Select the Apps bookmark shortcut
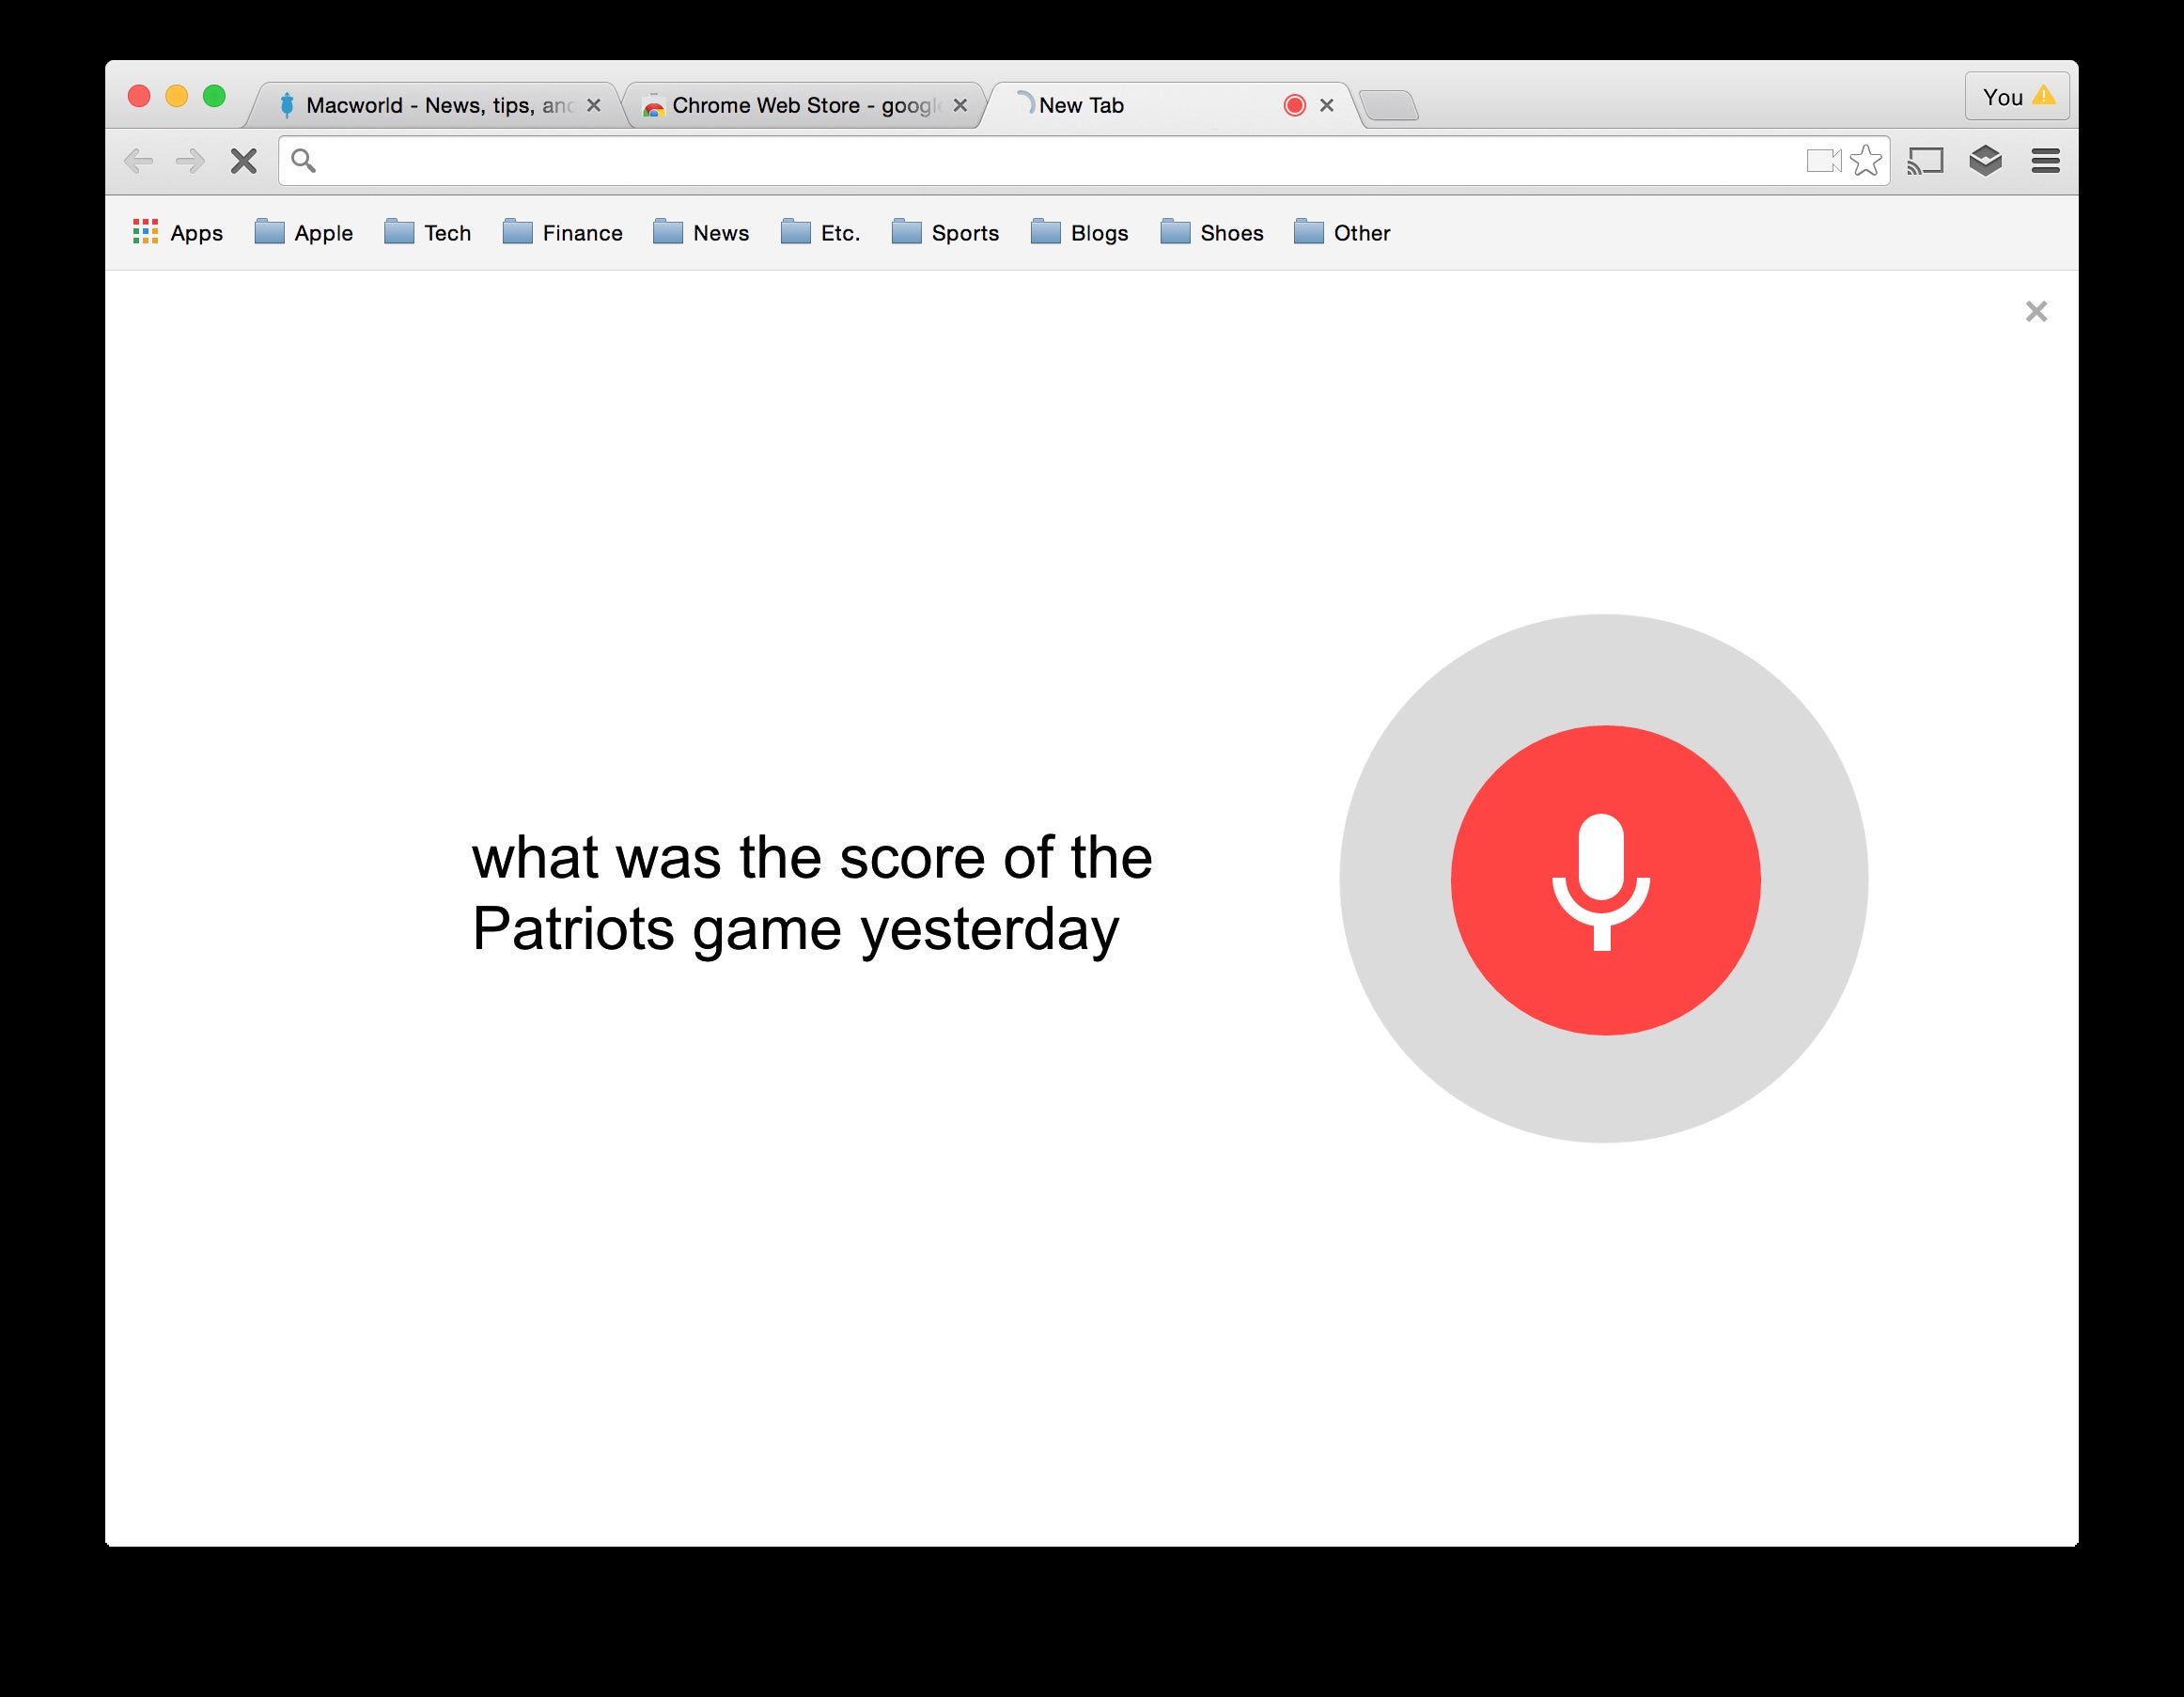Viewport: 2184px width, 1697px height. coord(179,232)
